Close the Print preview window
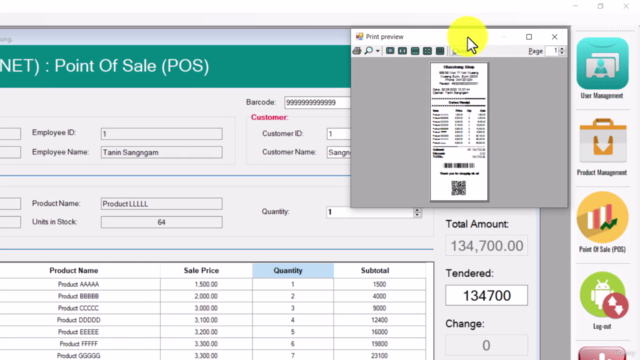Viewport: 640px width, 360px height. click(554, 37)
